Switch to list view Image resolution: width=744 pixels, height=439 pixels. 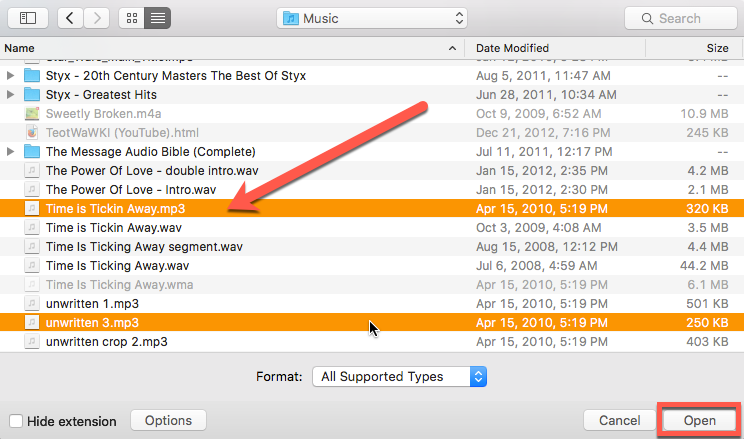click(158, 18)
